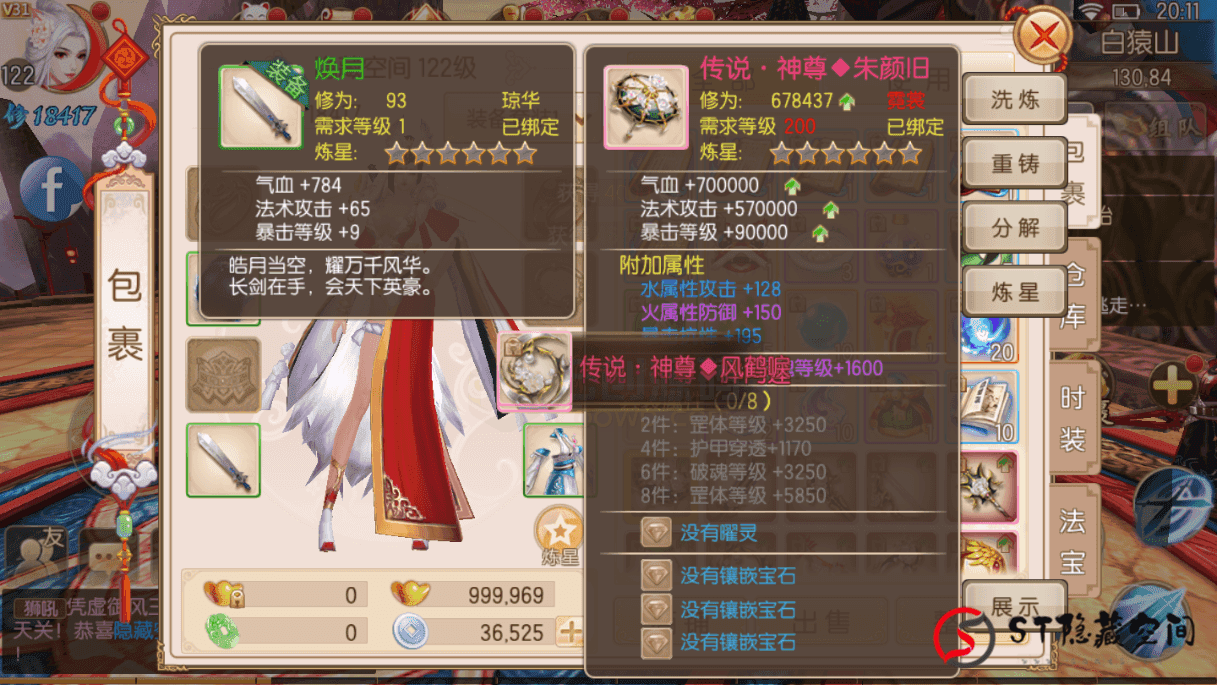Switch to the 法宝 tab
The height and width of the screenshot is (685, 1217).
pyautogui.click(x=1074, y=540)
